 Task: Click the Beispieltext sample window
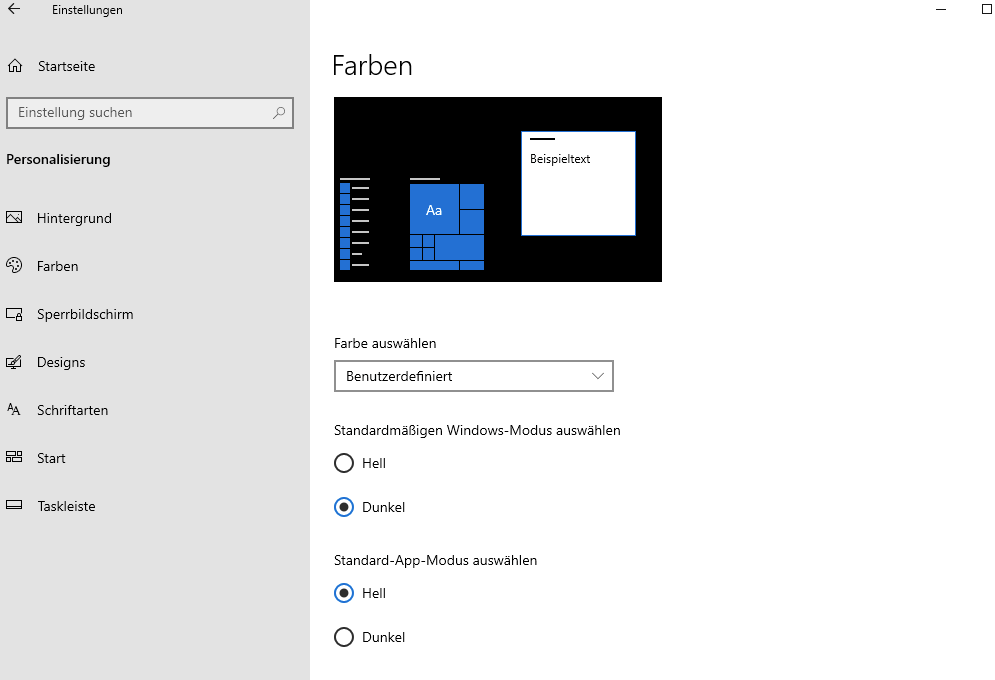click(578, 183)
